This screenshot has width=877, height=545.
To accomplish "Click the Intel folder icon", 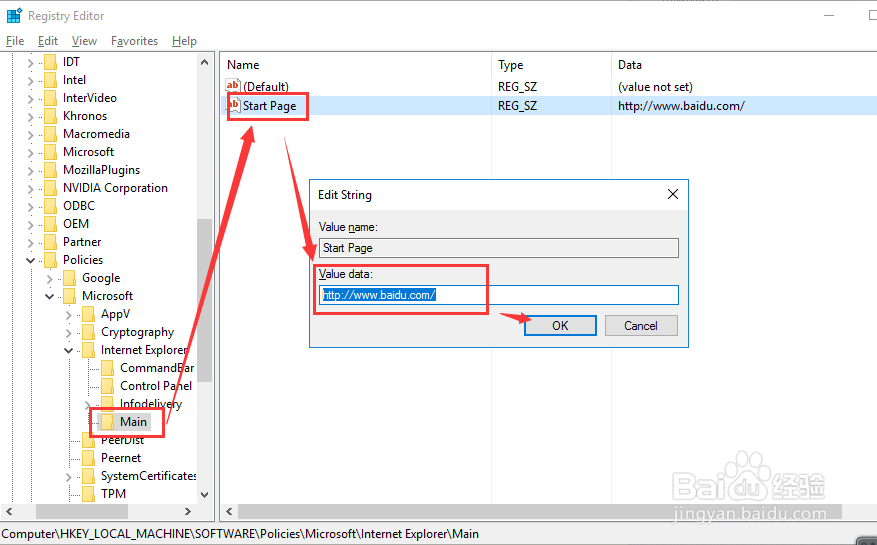I will point(50,80).
